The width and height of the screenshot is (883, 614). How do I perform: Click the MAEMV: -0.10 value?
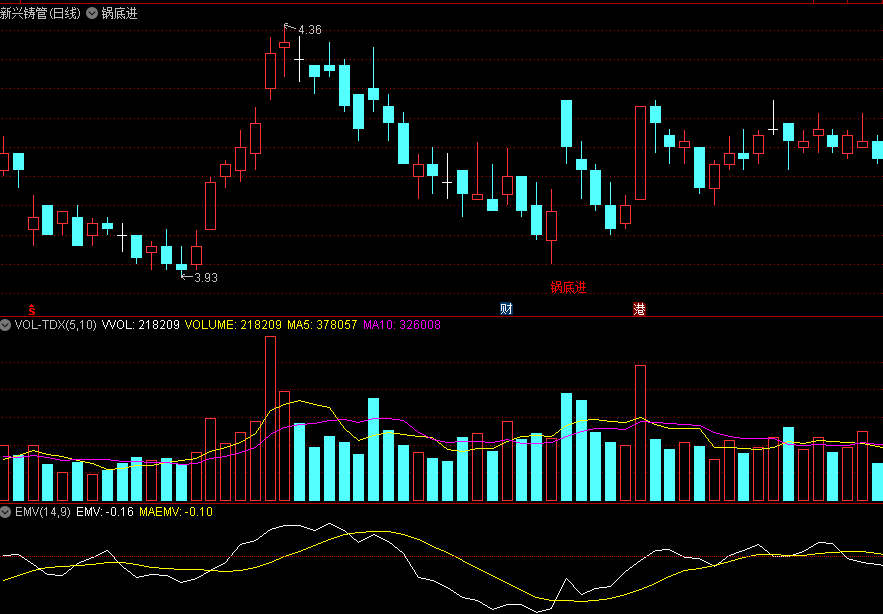176,512
